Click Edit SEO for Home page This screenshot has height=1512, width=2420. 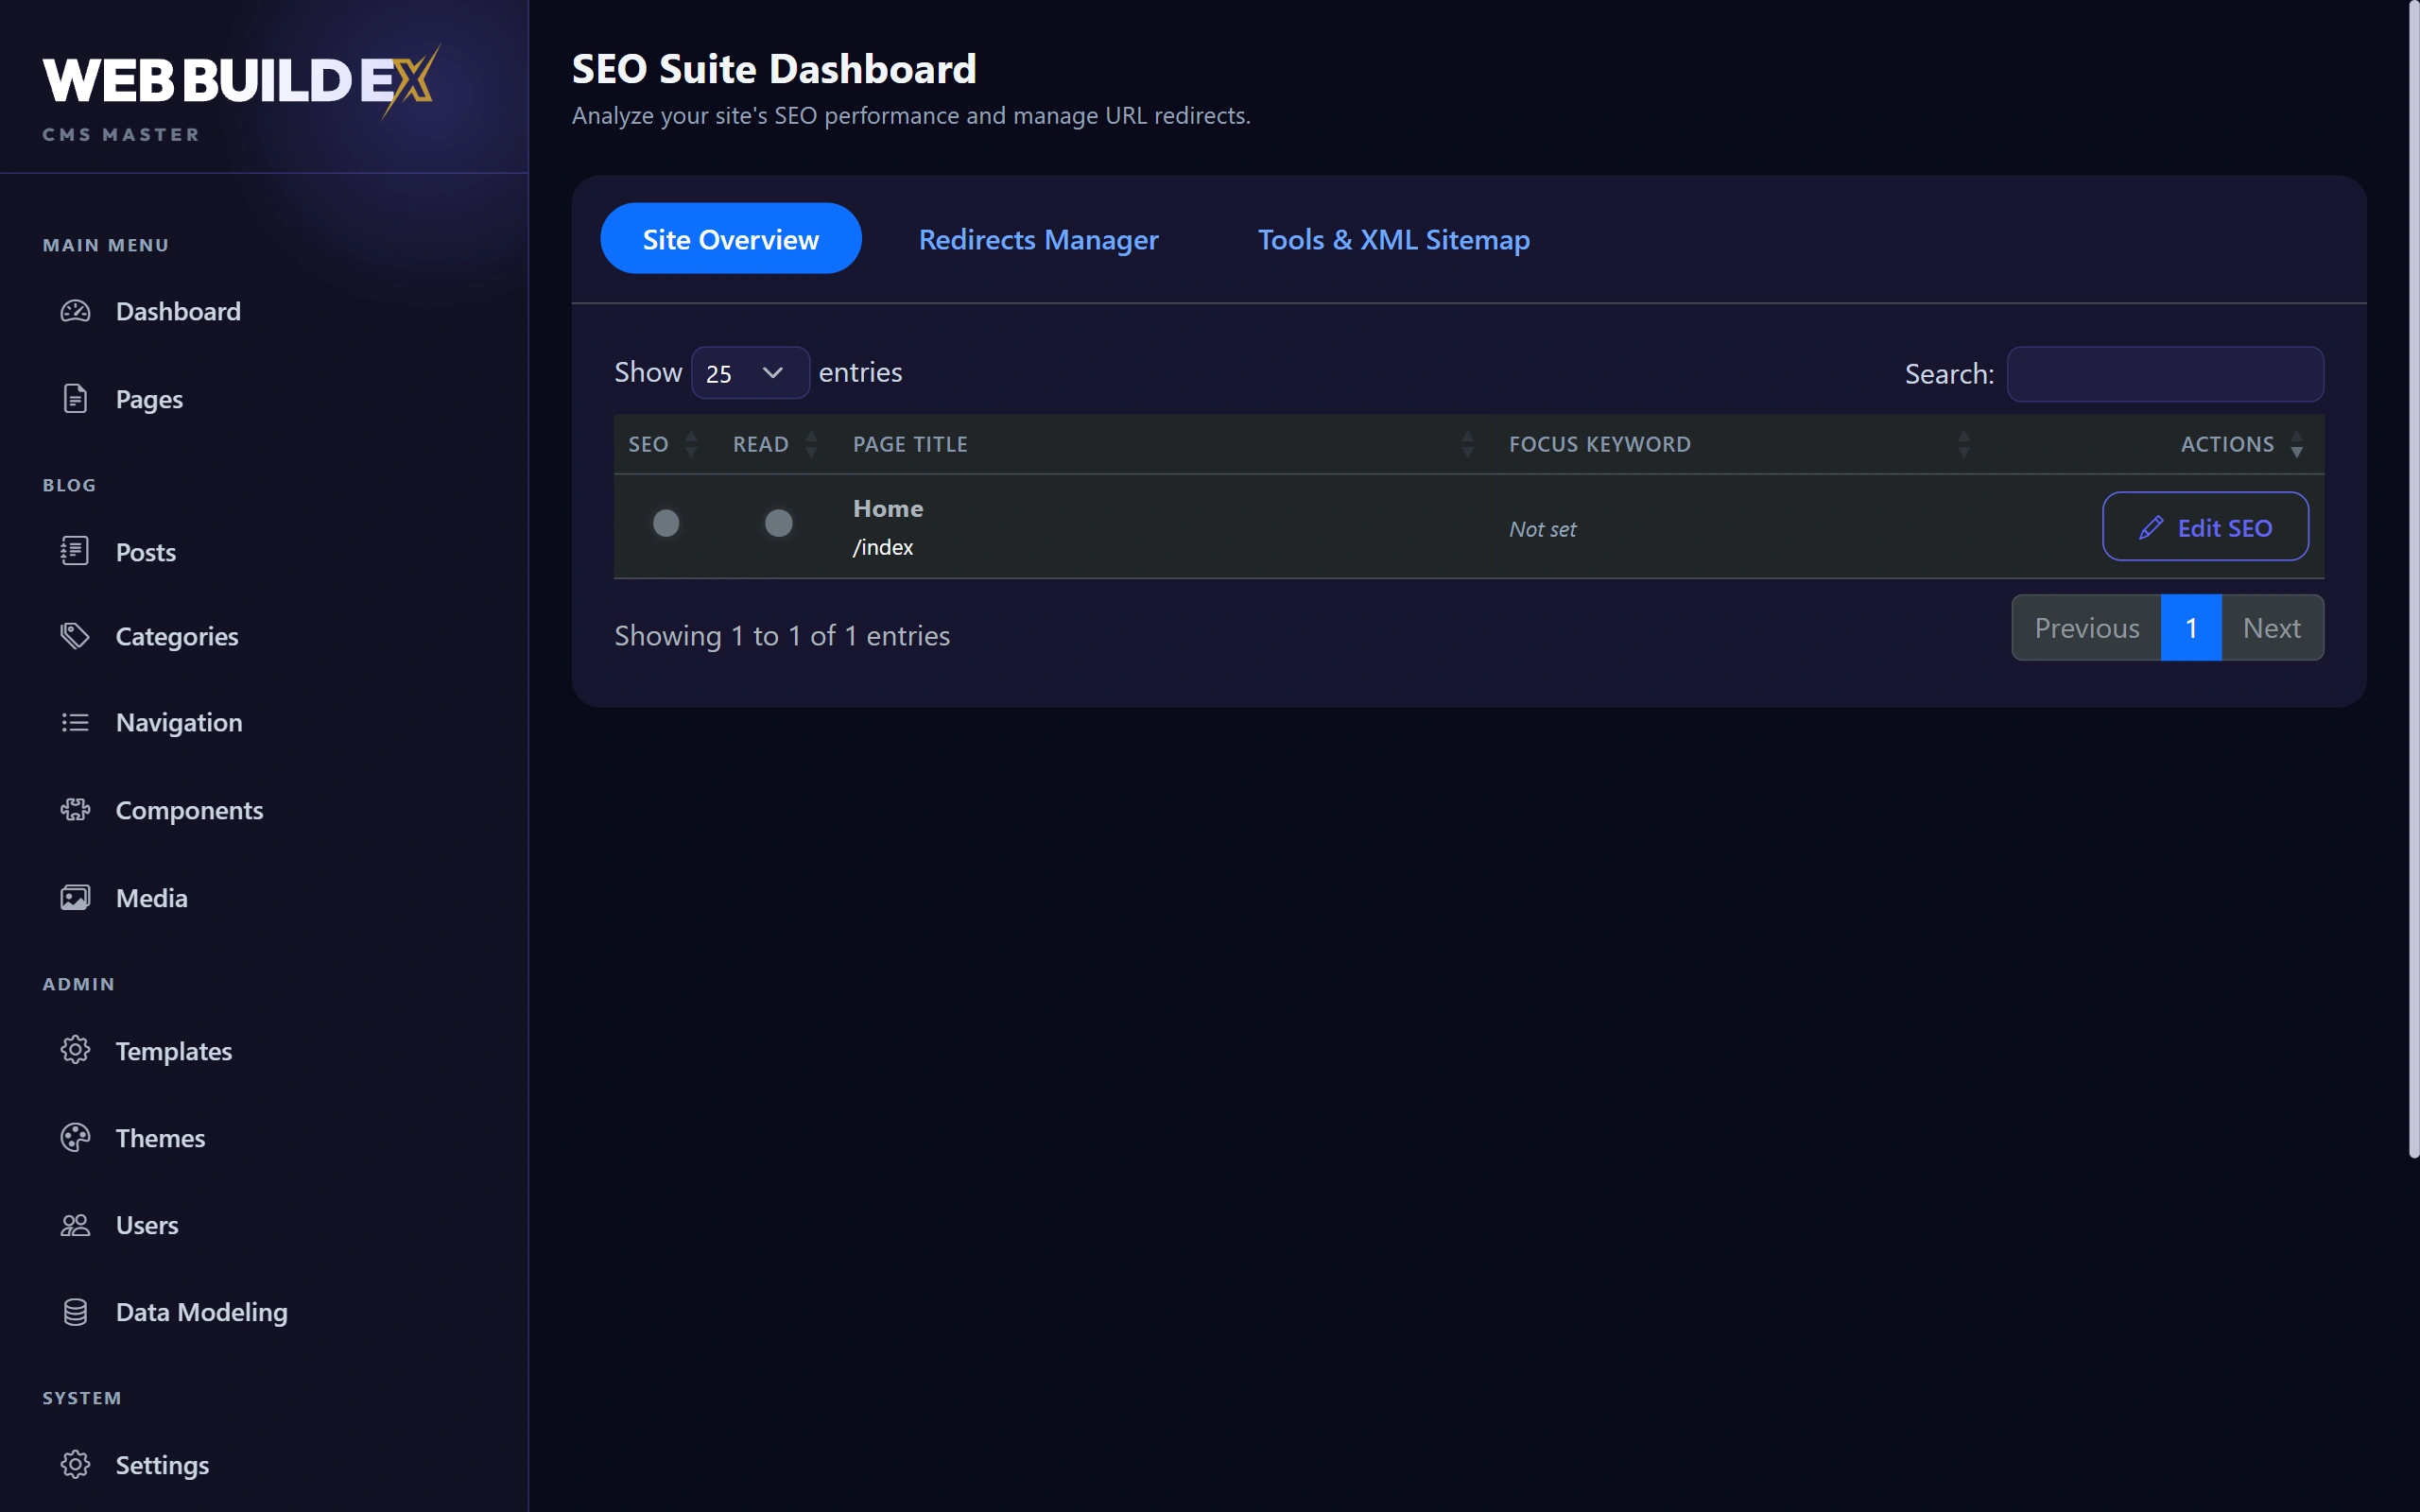click(2205, 527)
